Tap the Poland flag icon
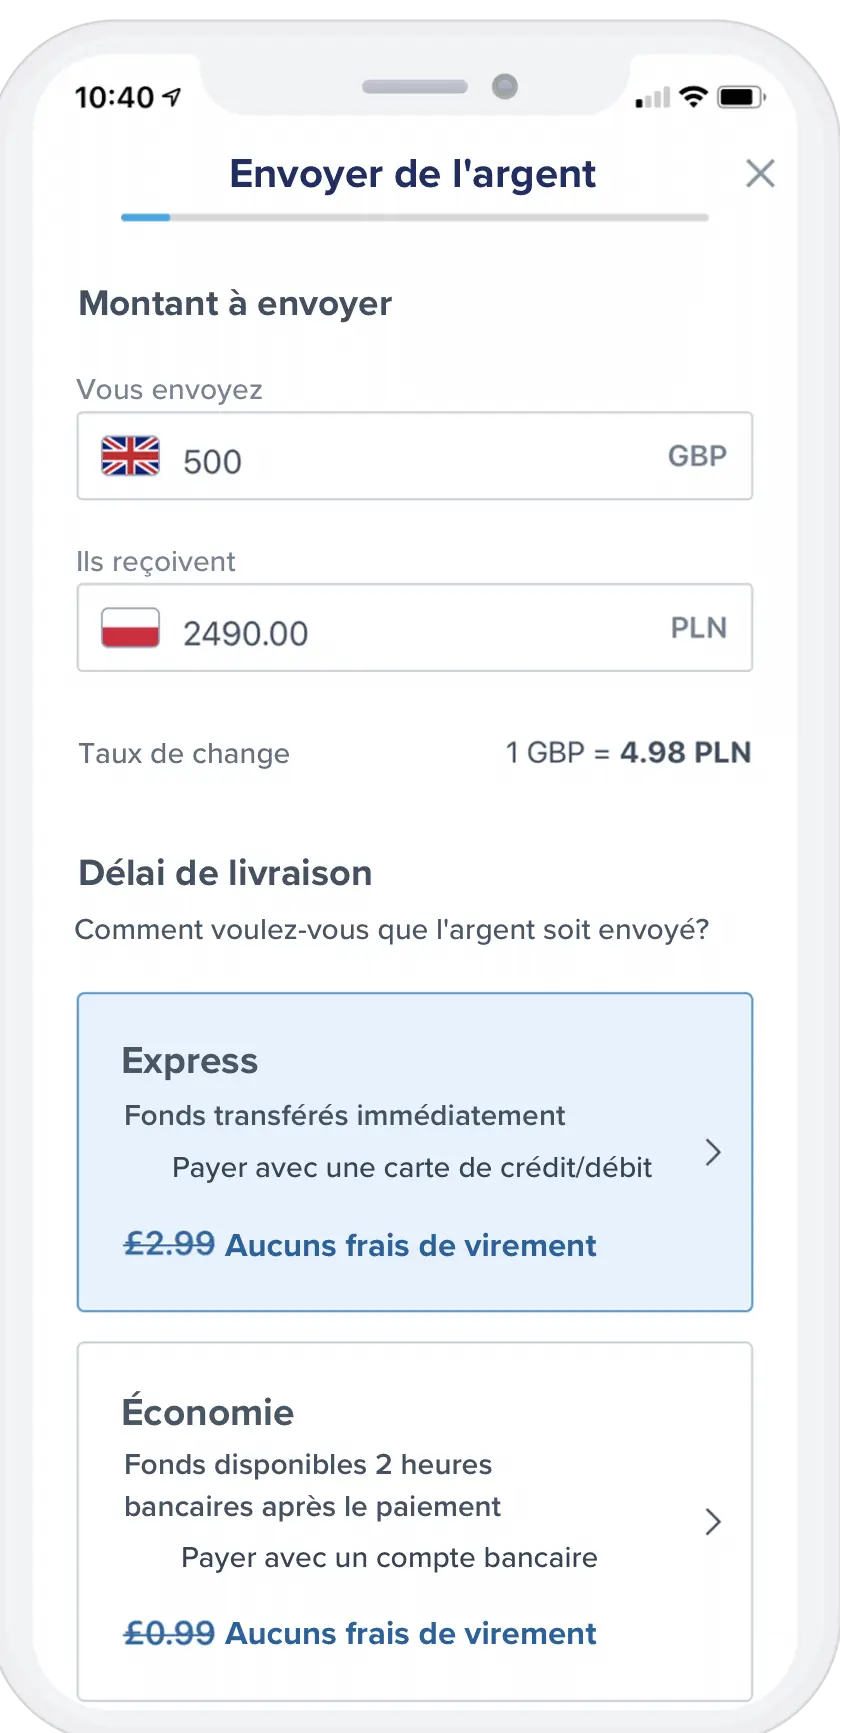The image size is (843, 1733). click(x=130, y=628)
